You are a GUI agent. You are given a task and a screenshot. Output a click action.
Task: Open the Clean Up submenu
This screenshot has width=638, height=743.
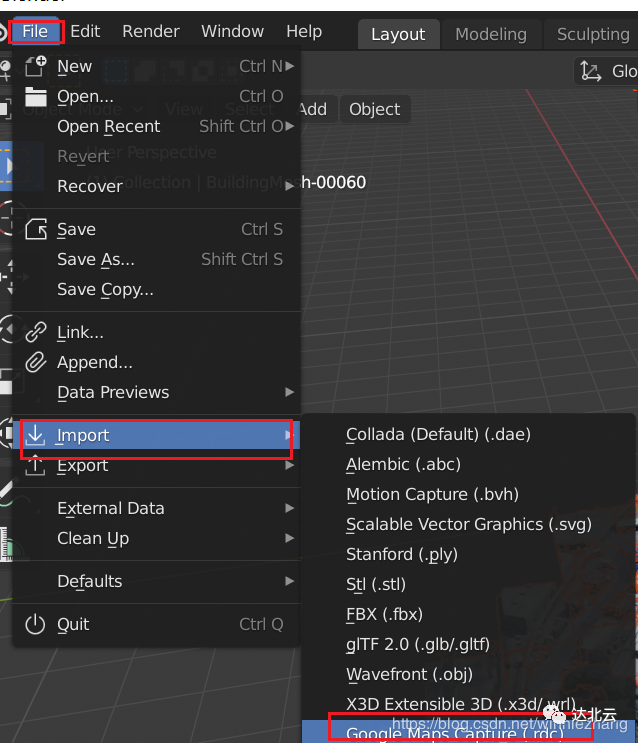point(93,538)
